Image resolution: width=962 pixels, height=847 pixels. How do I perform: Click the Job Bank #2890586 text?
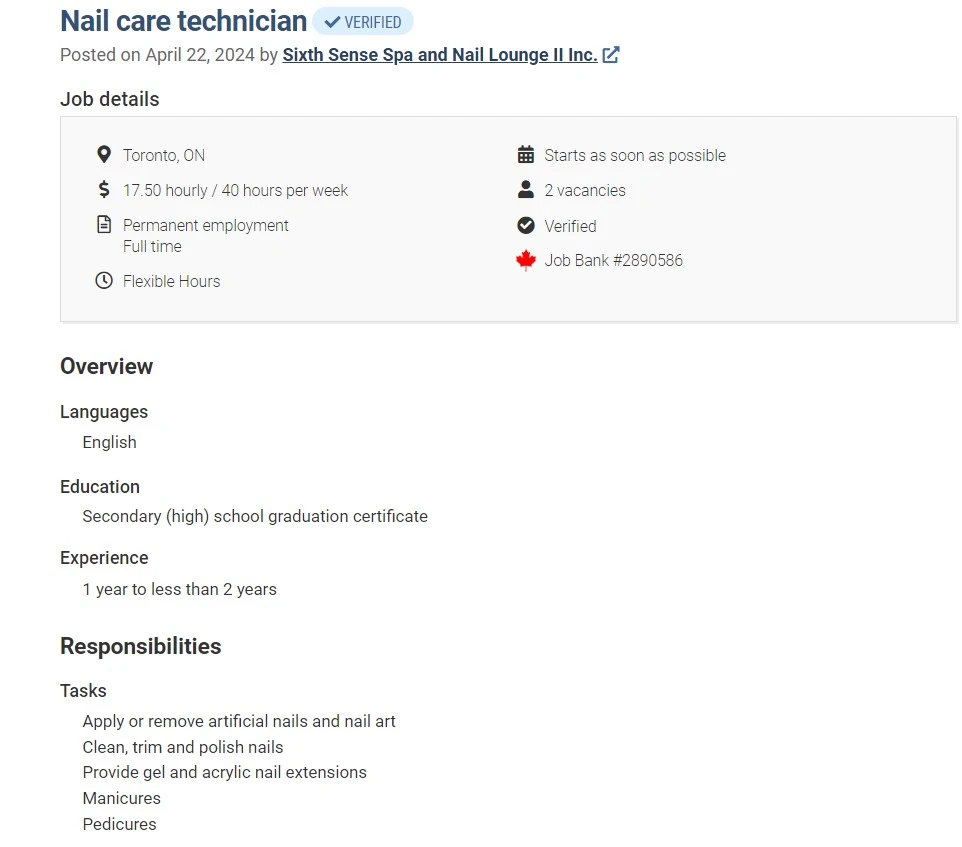pos(614,261)
